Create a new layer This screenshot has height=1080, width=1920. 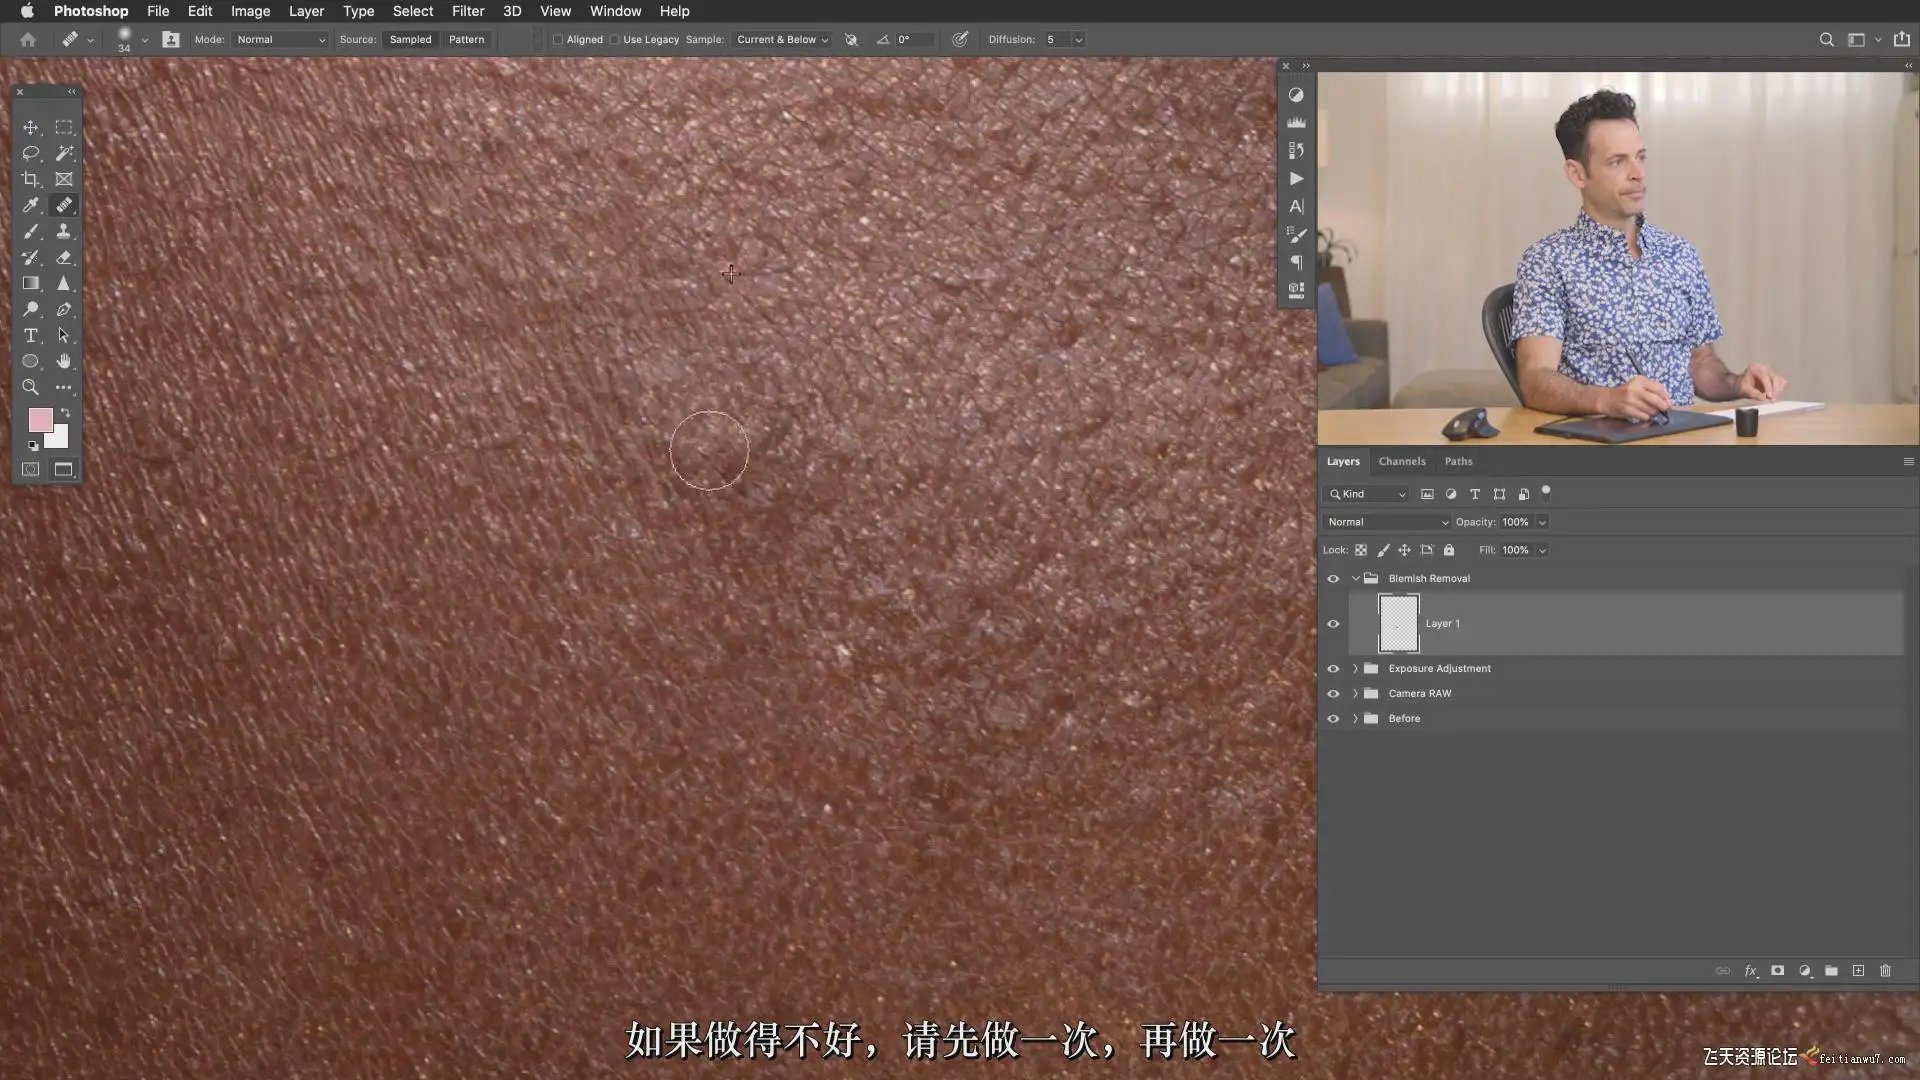(1858, 971)
